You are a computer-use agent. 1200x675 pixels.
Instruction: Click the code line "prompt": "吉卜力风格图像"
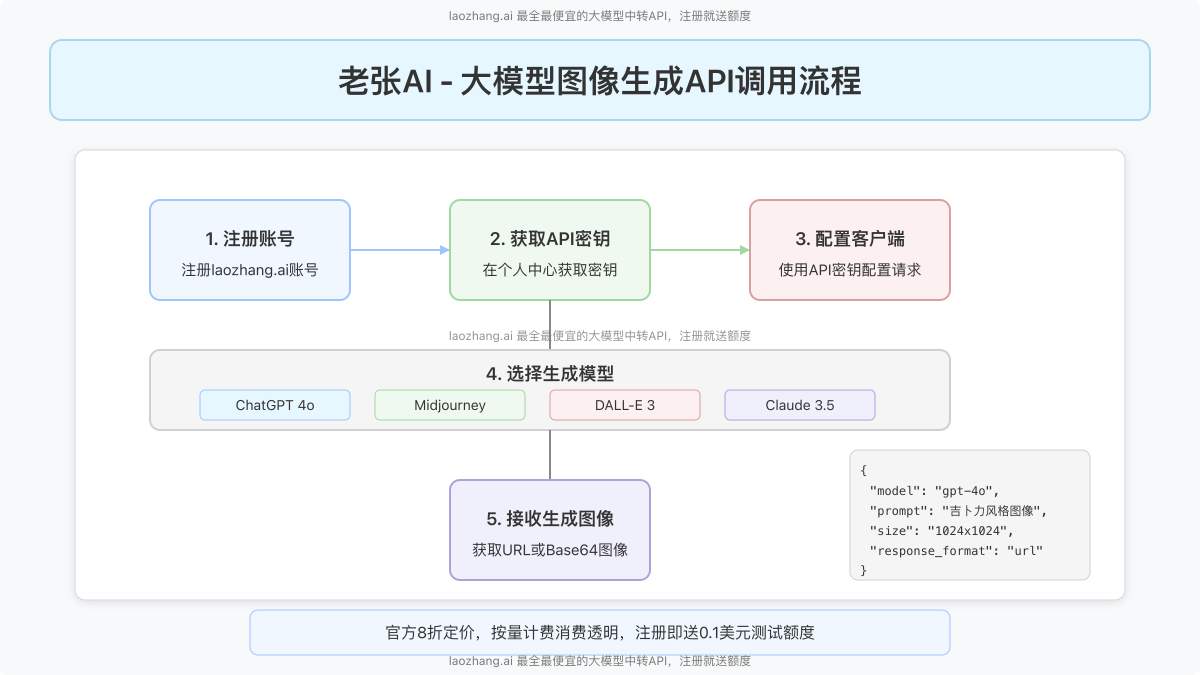point(958,510)
